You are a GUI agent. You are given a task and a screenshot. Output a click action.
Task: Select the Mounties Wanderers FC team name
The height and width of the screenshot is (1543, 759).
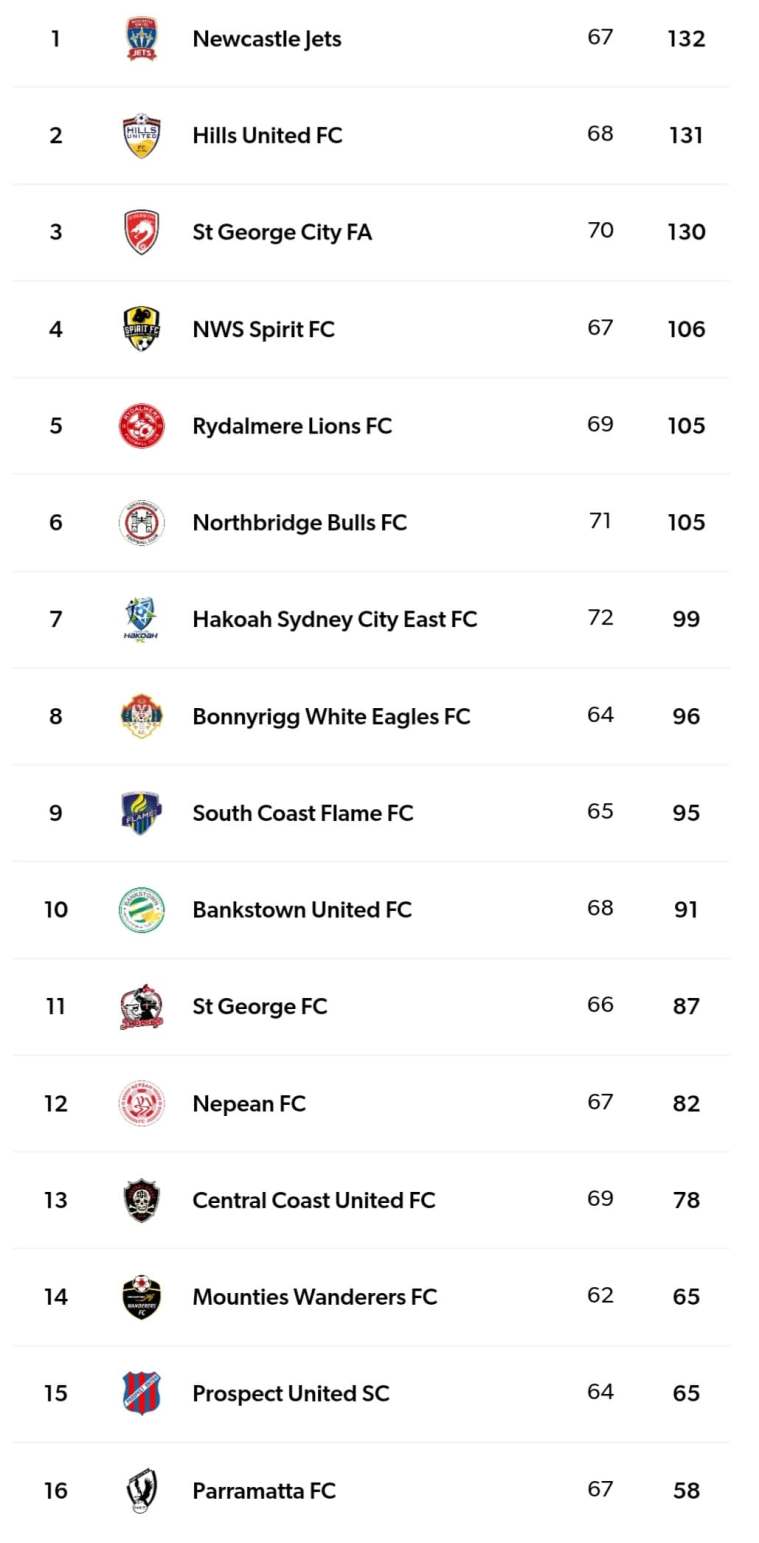[x=314, y=1297]
